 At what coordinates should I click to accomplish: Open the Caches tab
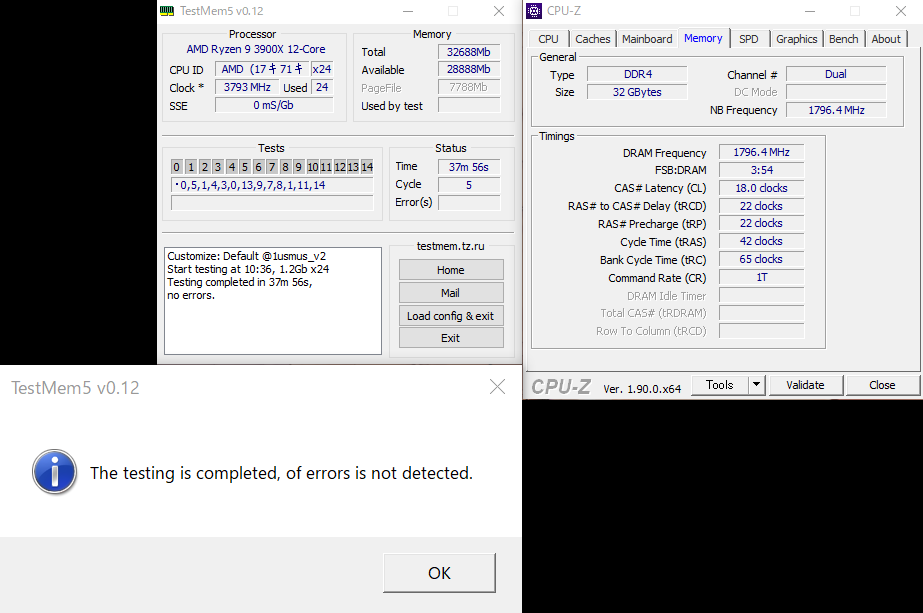593,39
